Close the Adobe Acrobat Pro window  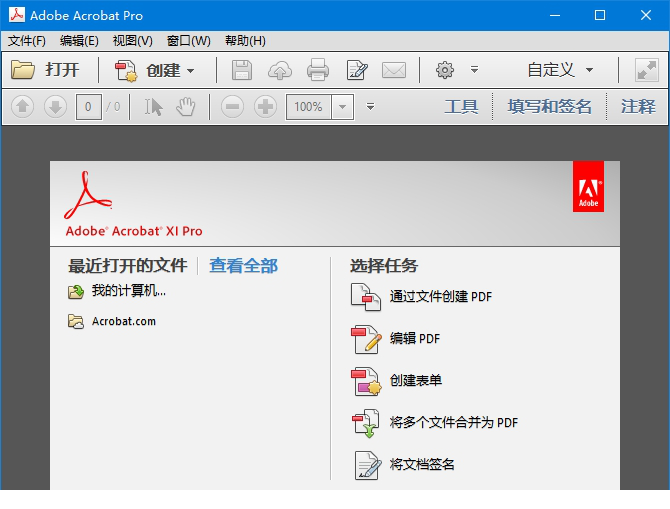(646, 15)
